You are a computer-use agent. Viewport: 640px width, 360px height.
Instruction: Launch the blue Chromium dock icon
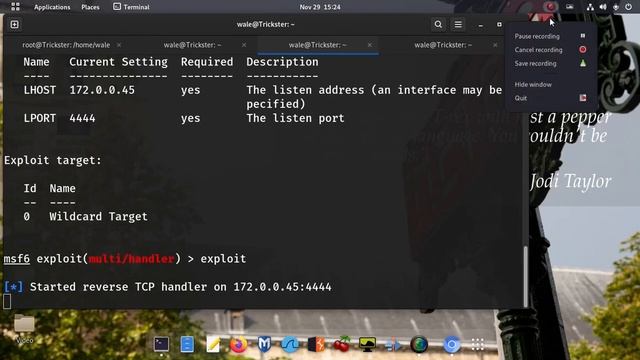(x=451, y=344)
